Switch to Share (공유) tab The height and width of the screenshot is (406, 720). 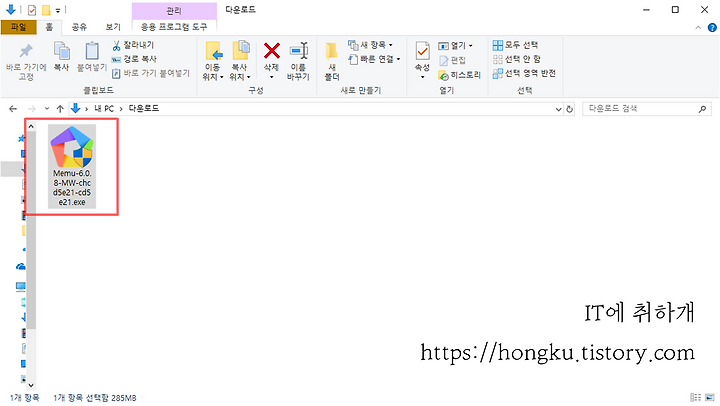coord(79,27)
